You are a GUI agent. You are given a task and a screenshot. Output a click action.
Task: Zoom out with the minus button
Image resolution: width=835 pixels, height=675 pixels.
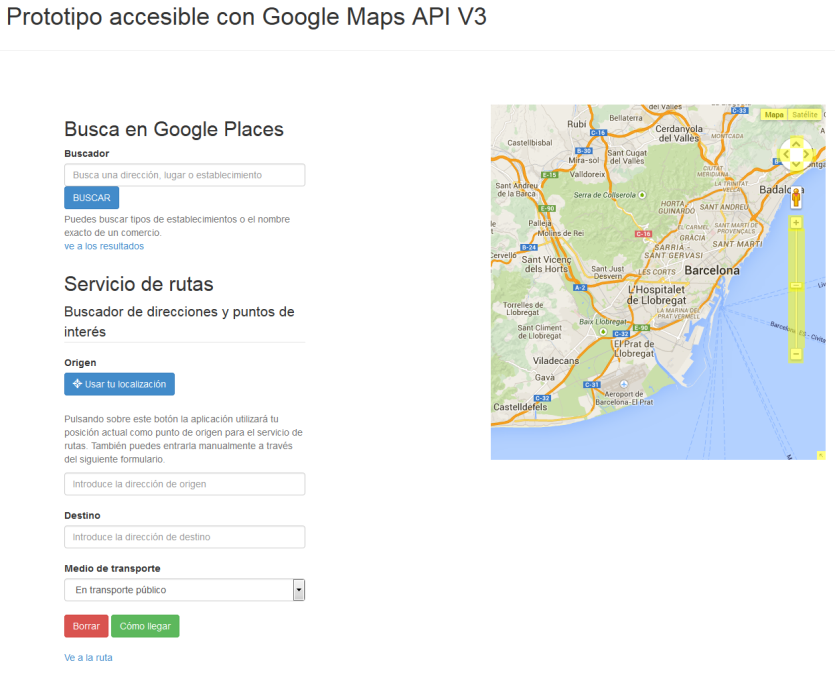[796, 354]
